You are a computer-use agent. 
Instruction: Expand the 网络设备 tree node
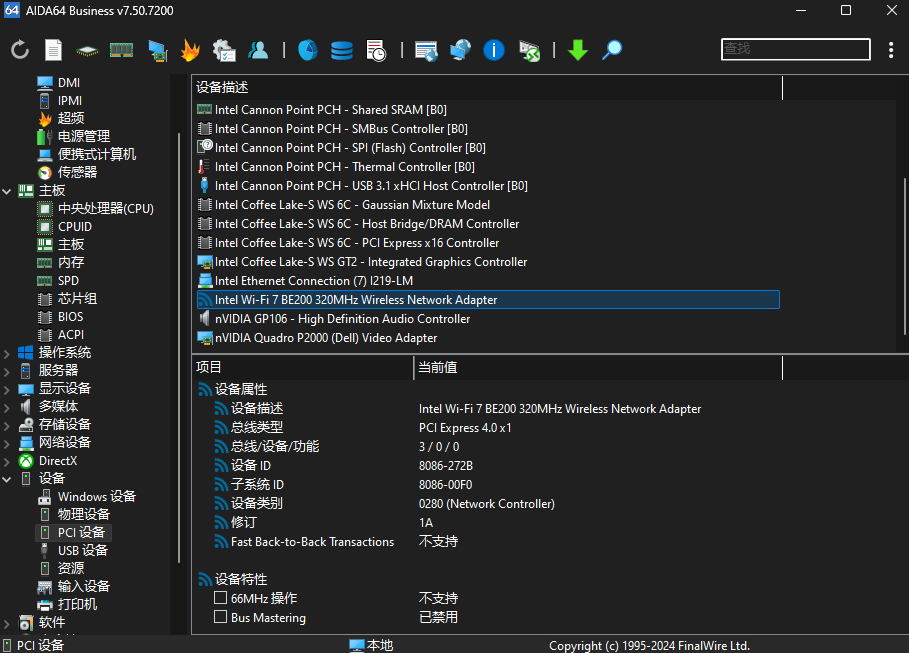[7, 443]
